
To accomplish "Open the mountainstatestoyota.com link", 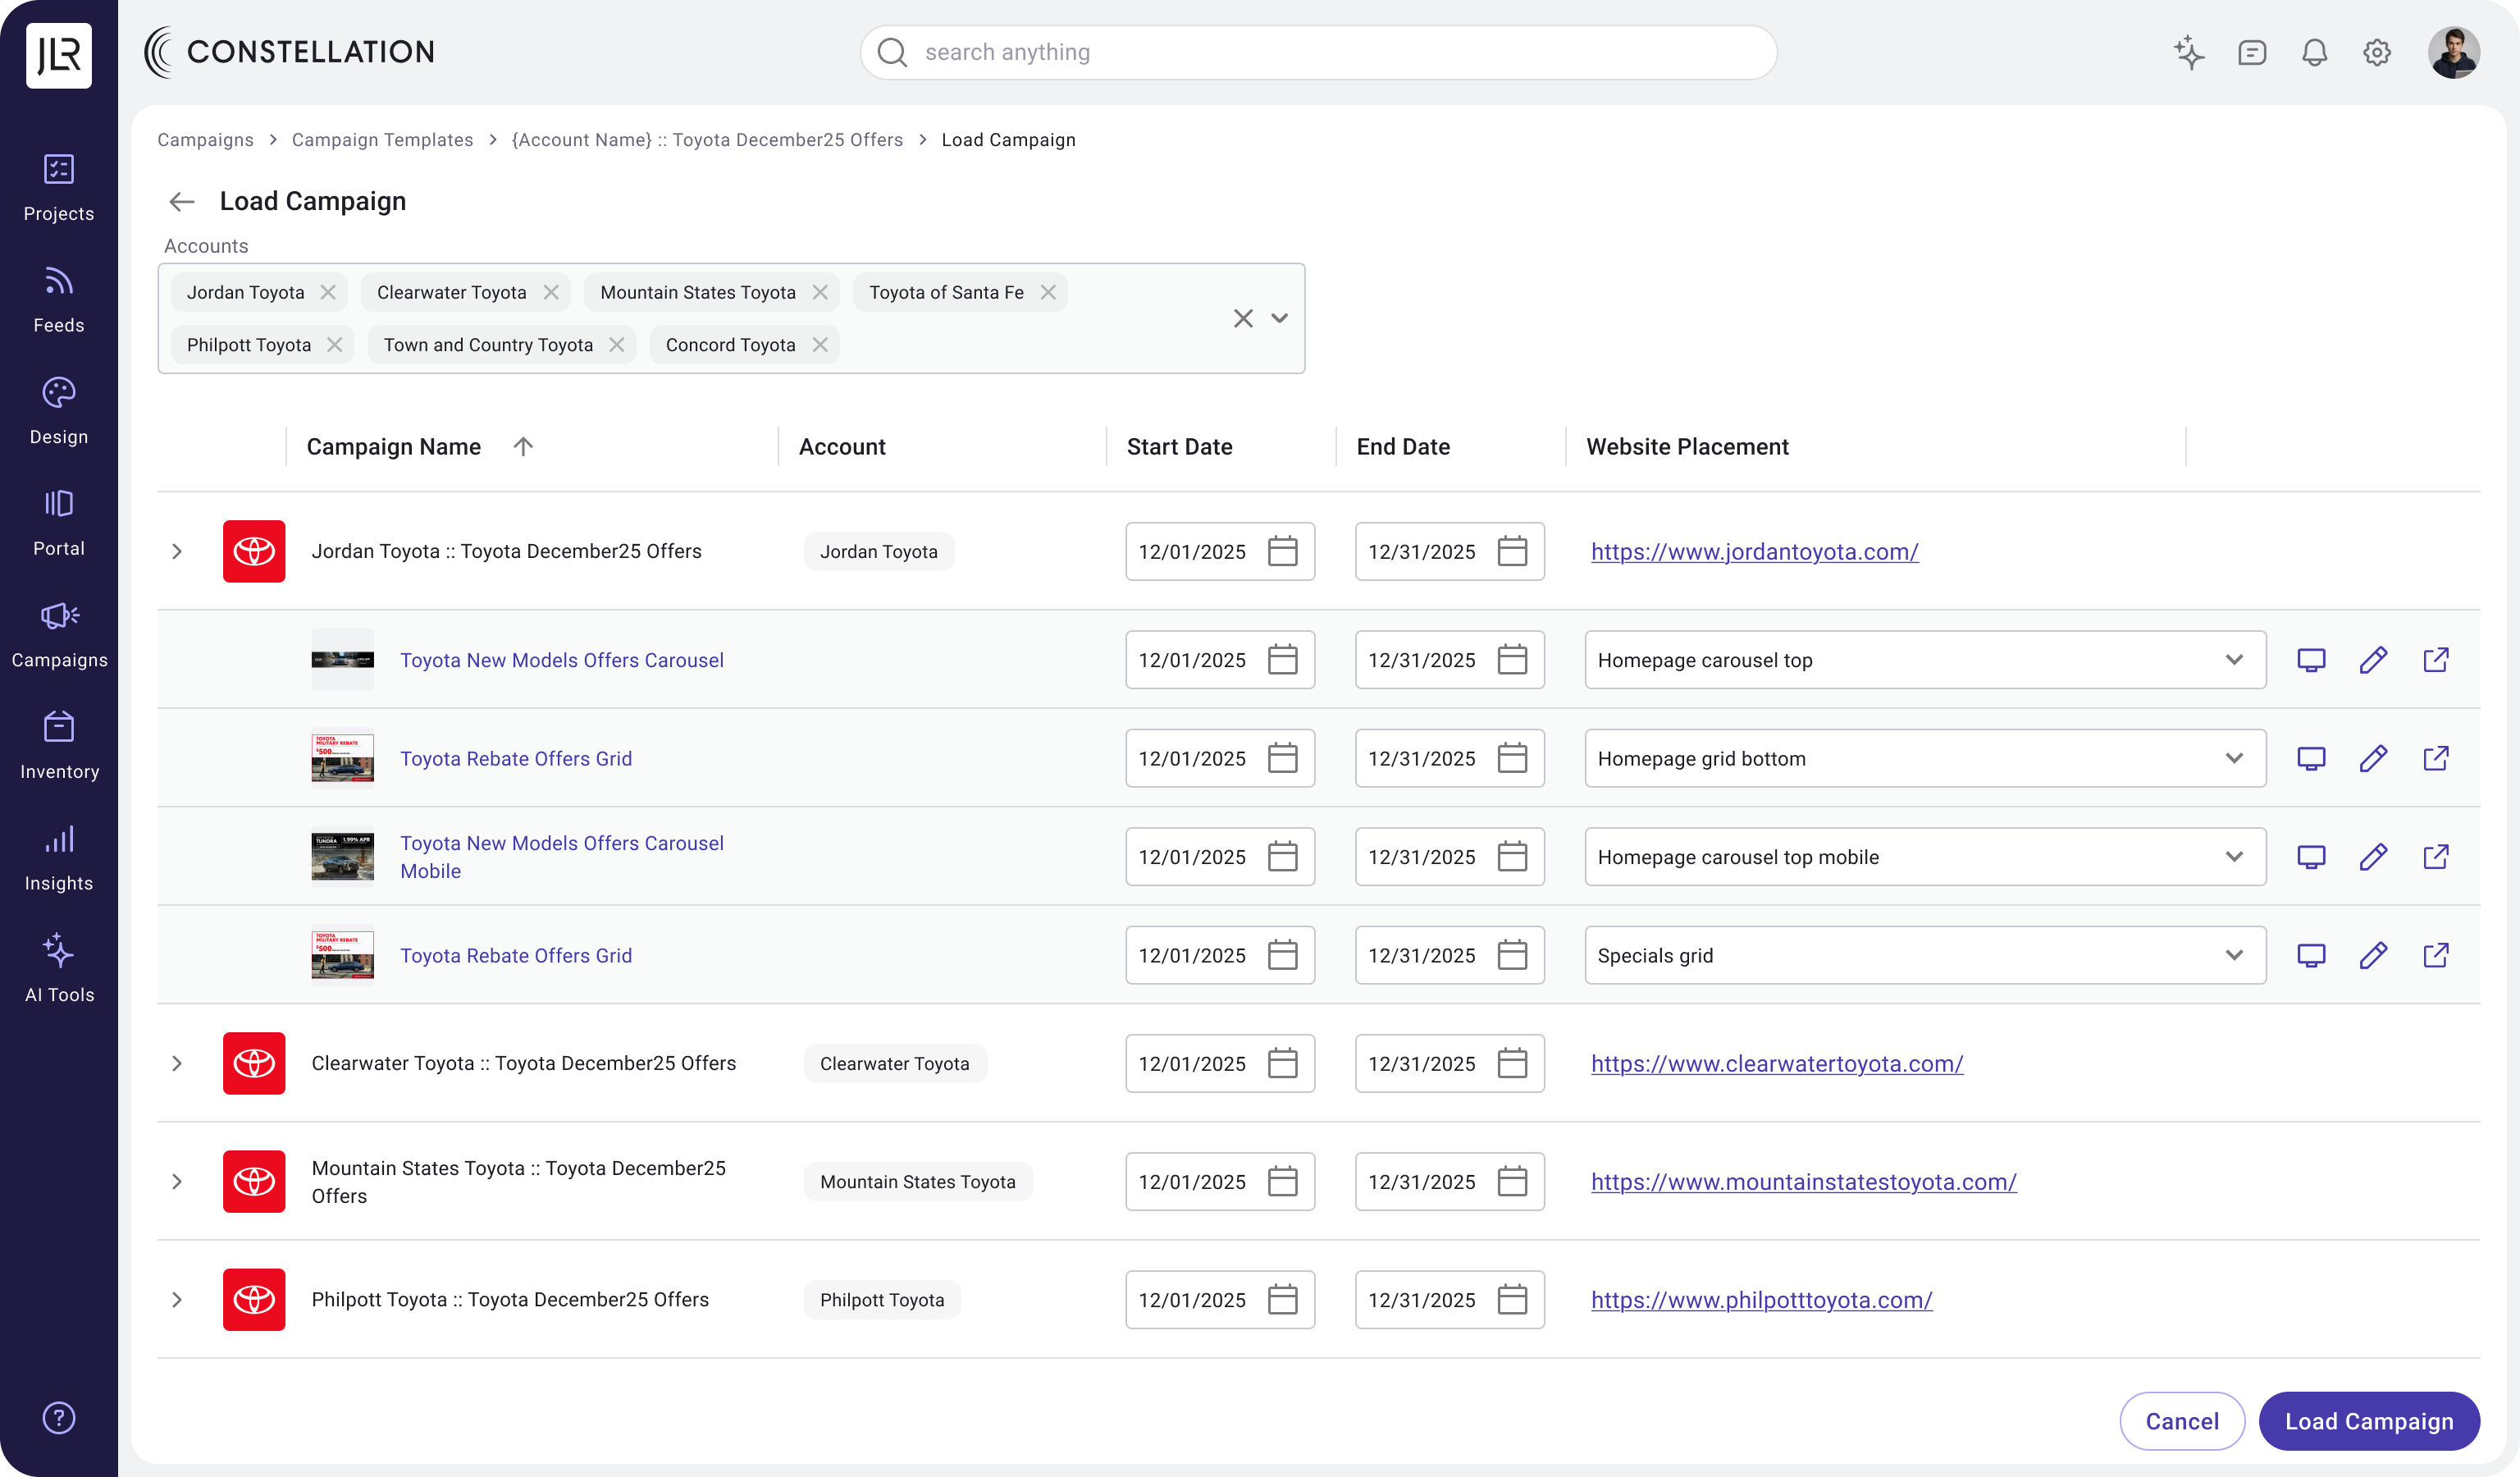I will [1803, 1181].
